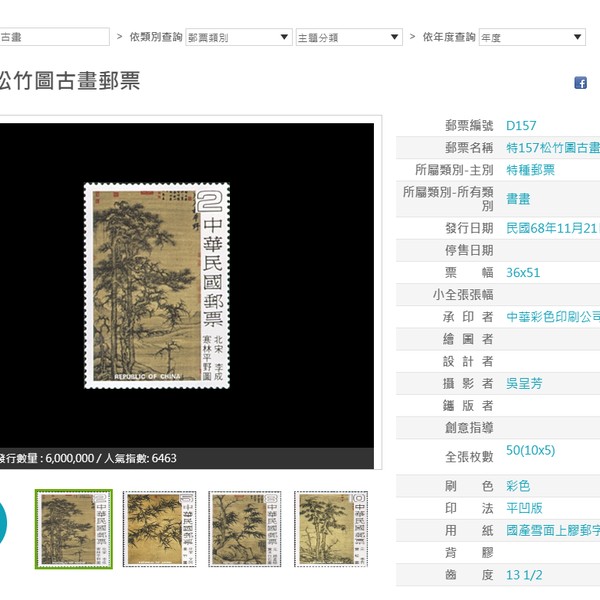This screenshot has width=600, height=600.
Task: Click 特157松竹圖古畫 stamp name link
Action: point(553,148)
